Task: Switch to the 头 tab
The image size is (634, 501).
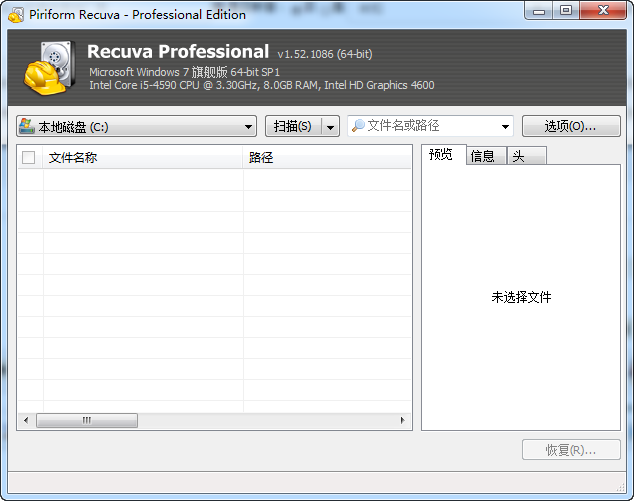Action: click(527, 156)
